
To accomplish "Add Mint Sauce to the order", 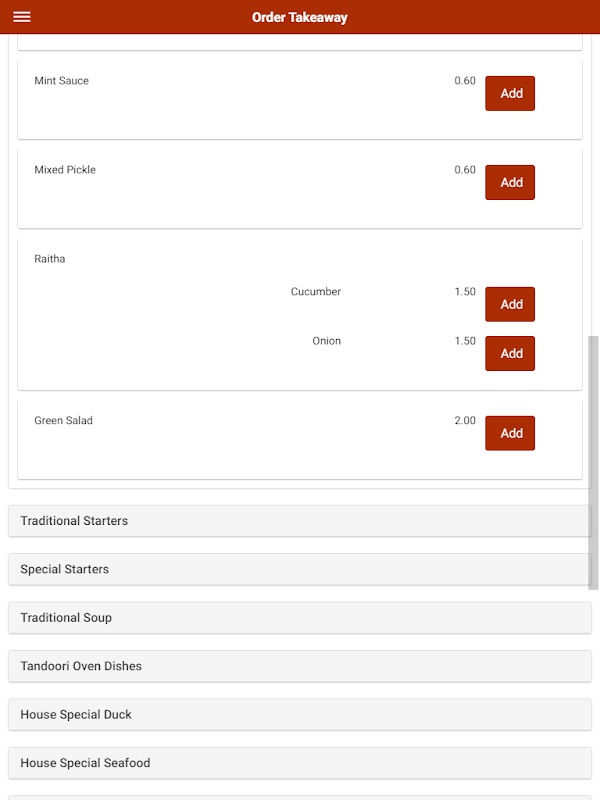I will [510, 93].
